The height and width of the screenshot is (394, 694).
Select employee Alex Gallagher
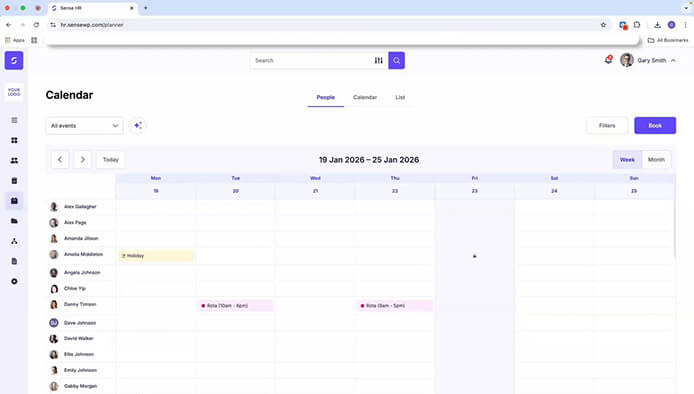coord(80,207)
